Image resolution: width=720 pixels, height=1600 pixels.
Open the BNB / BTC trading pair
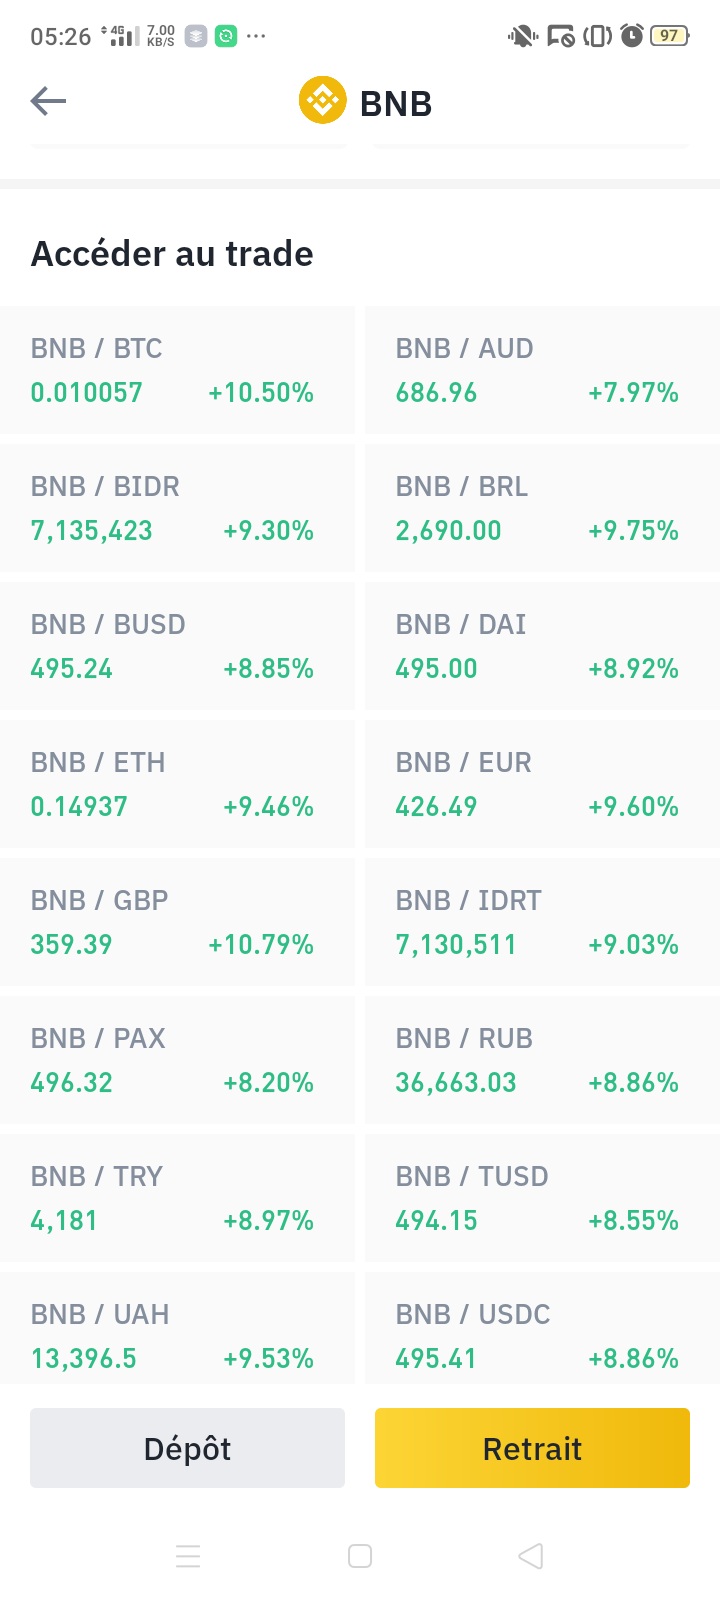(x=177, y=370)
